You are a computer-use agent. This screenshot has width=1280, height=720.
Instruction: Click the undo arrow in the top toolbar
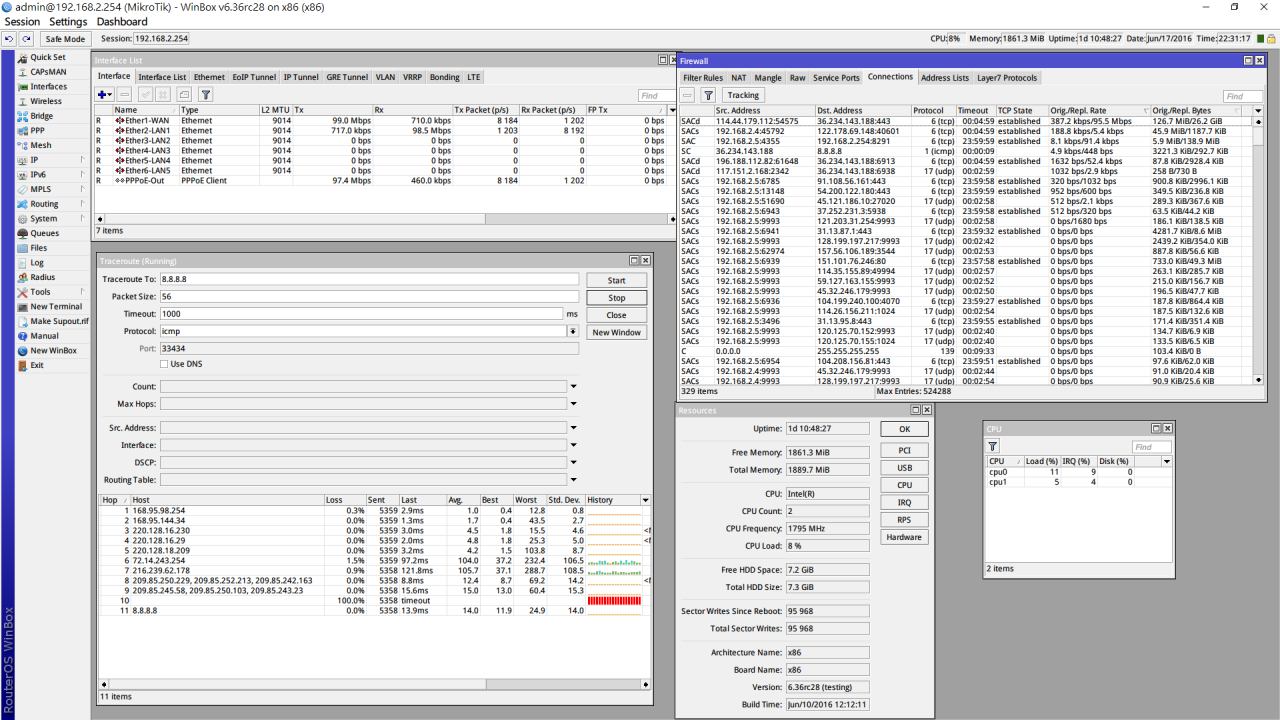8,38
